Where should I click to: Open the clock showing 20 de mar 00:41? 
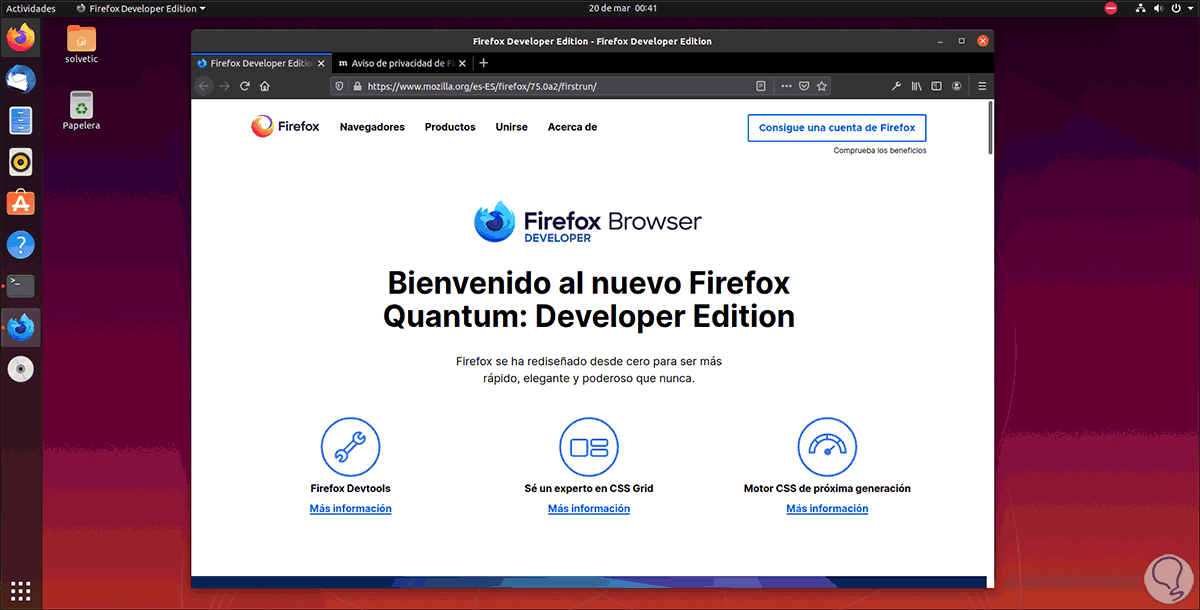(x=622, y=8)
